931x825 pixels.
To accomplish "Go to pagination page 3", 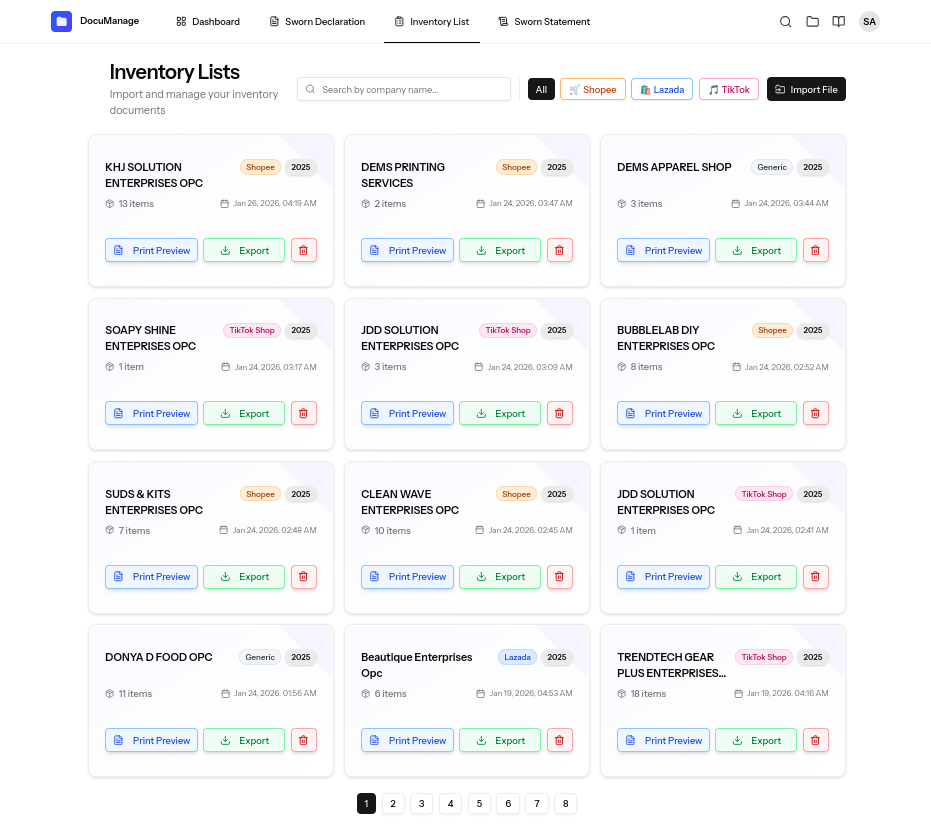I will pos(422,804).
